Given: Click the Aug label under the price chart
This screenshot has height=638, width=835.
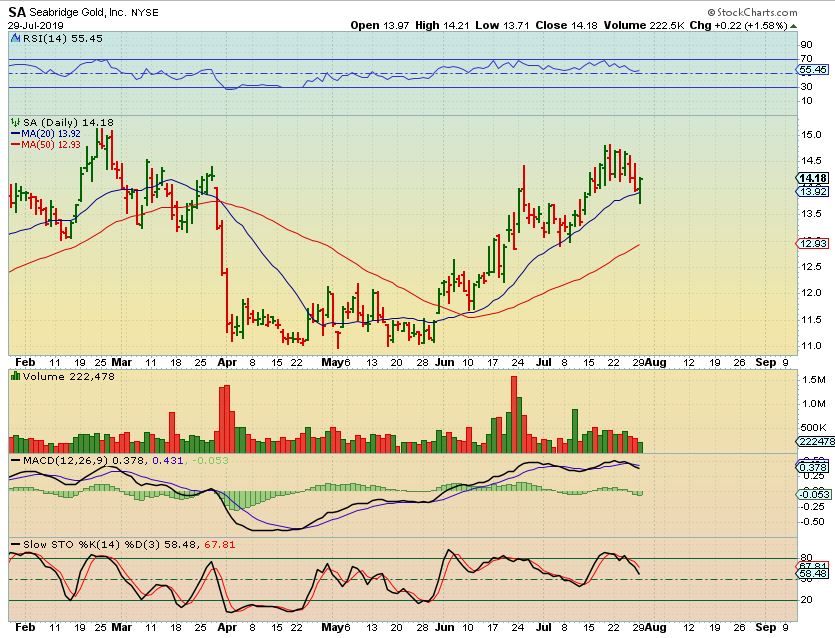Looking at the screenshot, I should (656, 363).
